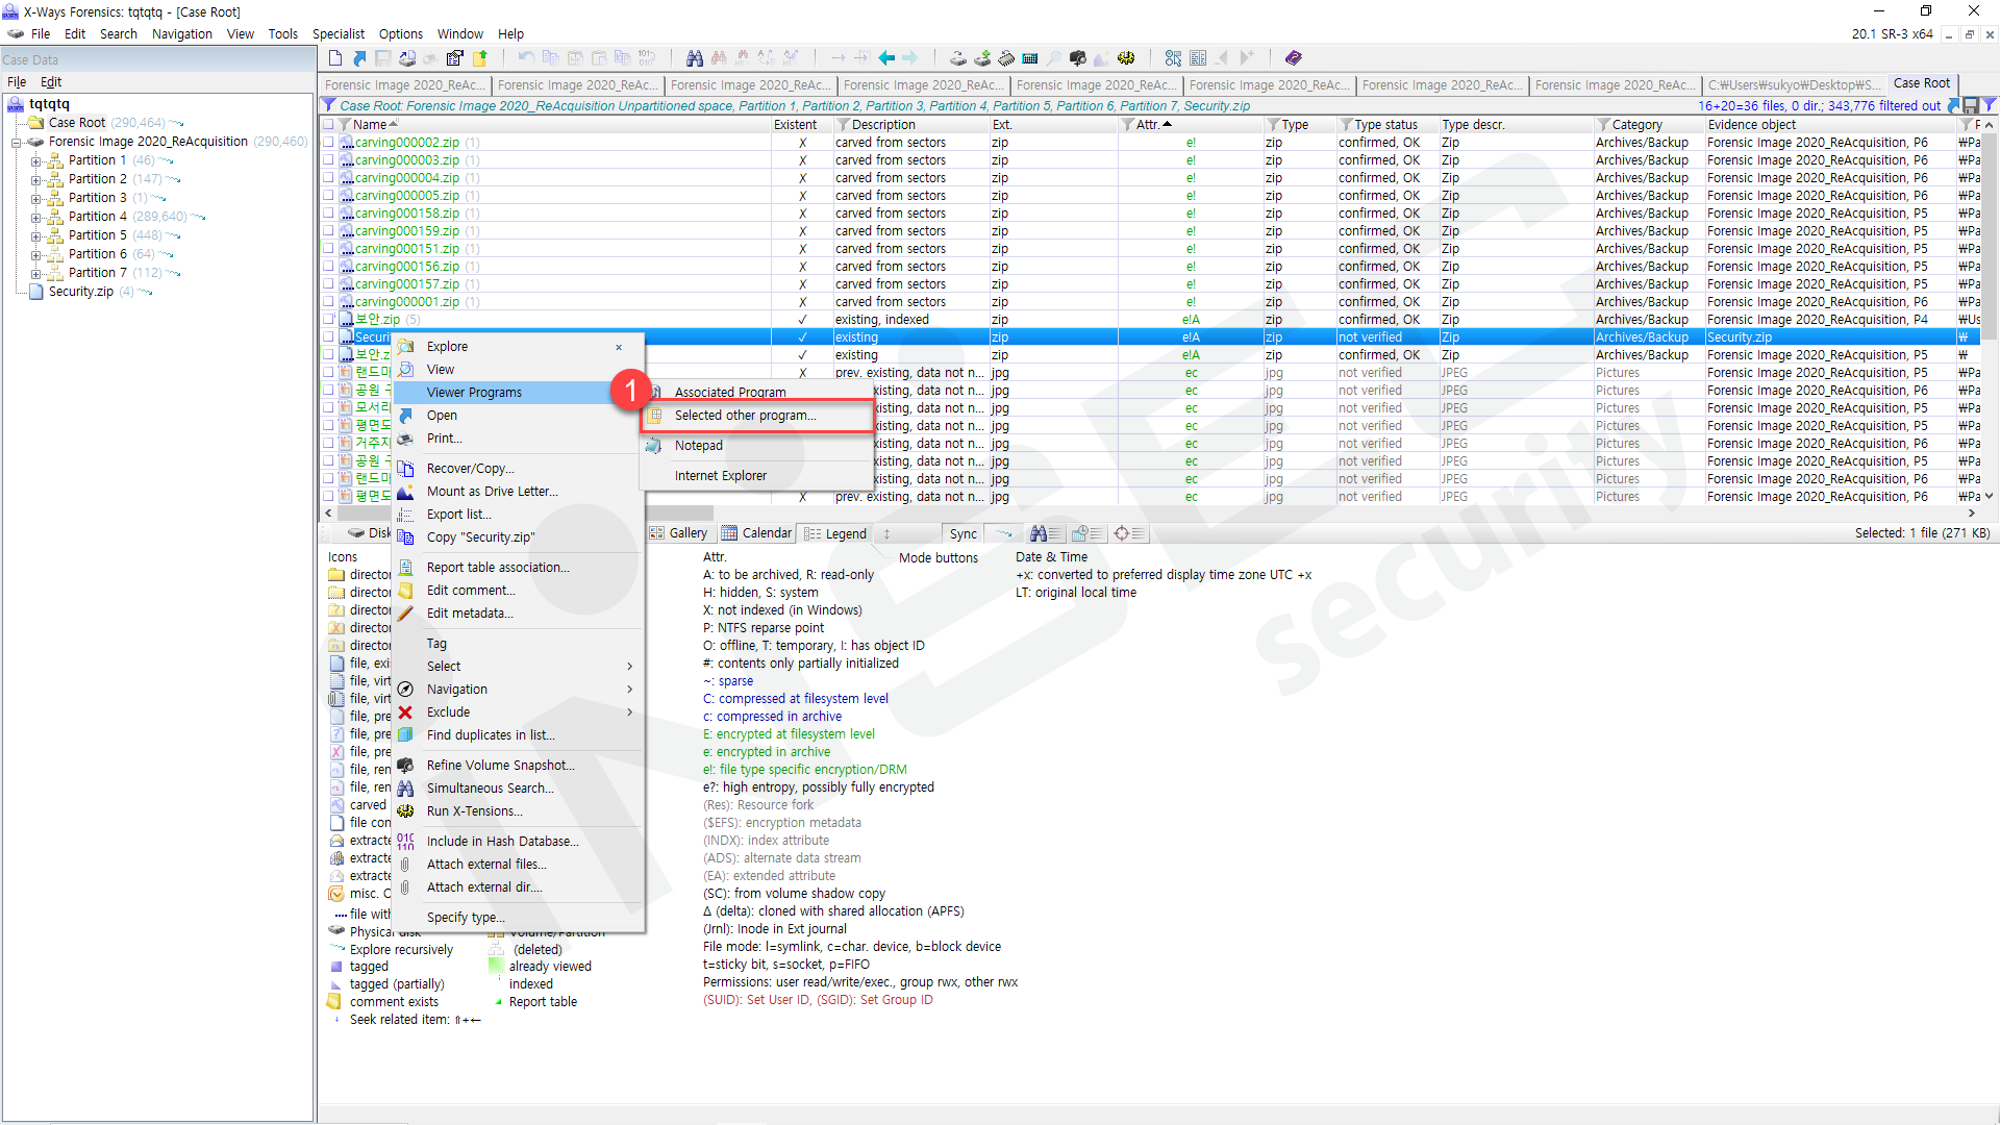
Task: Switch to the Case Root tab
Action: click(1921, 84)
